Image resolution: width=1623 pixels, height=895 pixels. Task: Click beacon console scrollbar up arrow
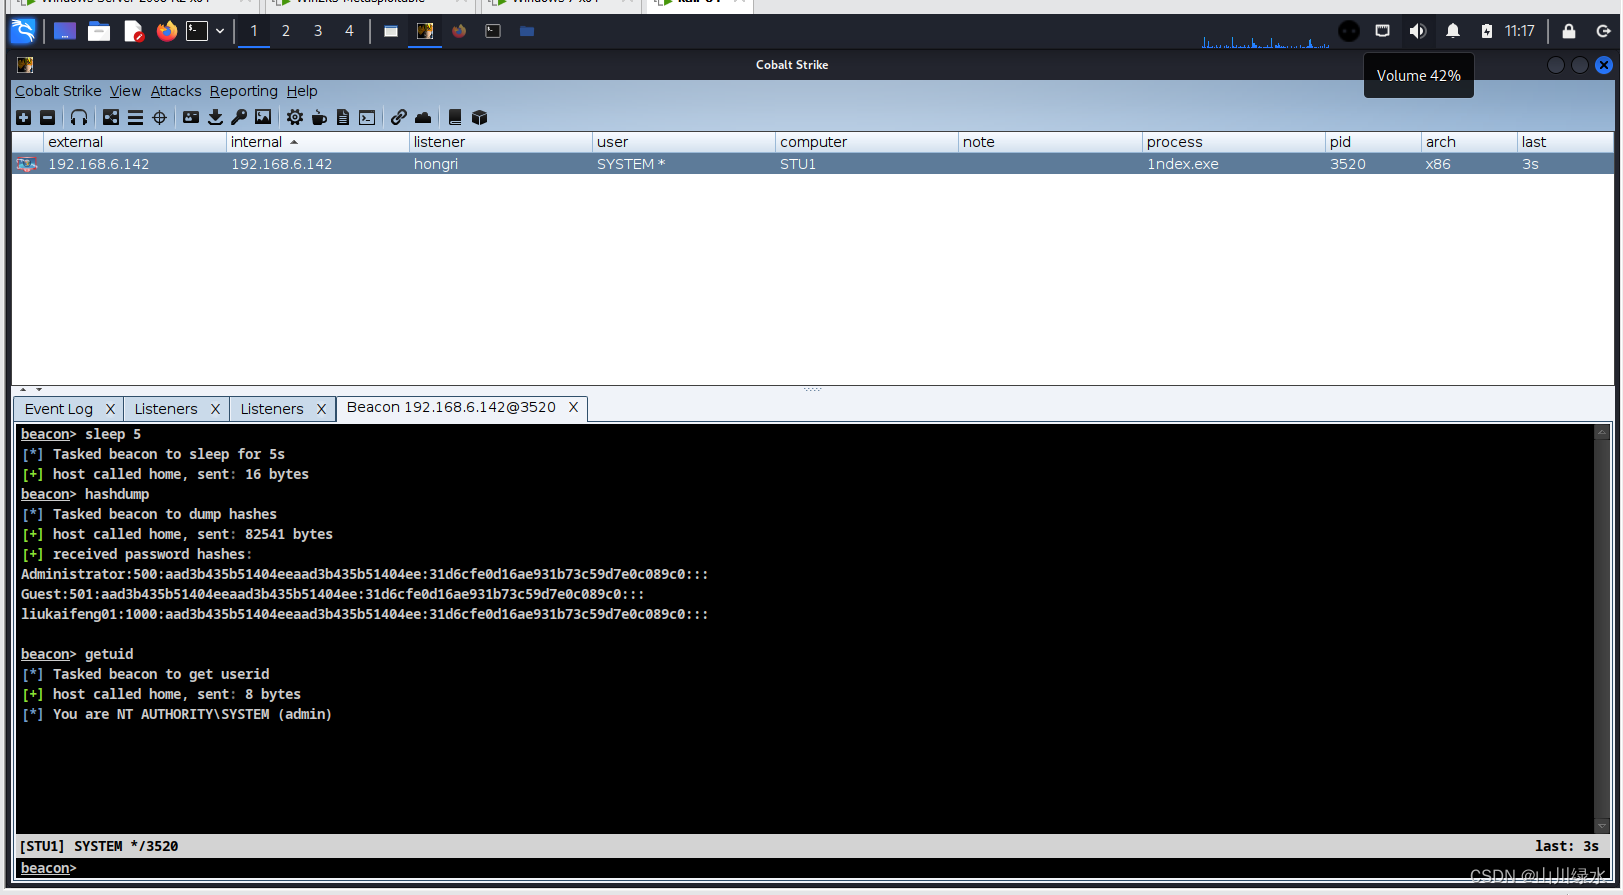[x=1602, y=433]
